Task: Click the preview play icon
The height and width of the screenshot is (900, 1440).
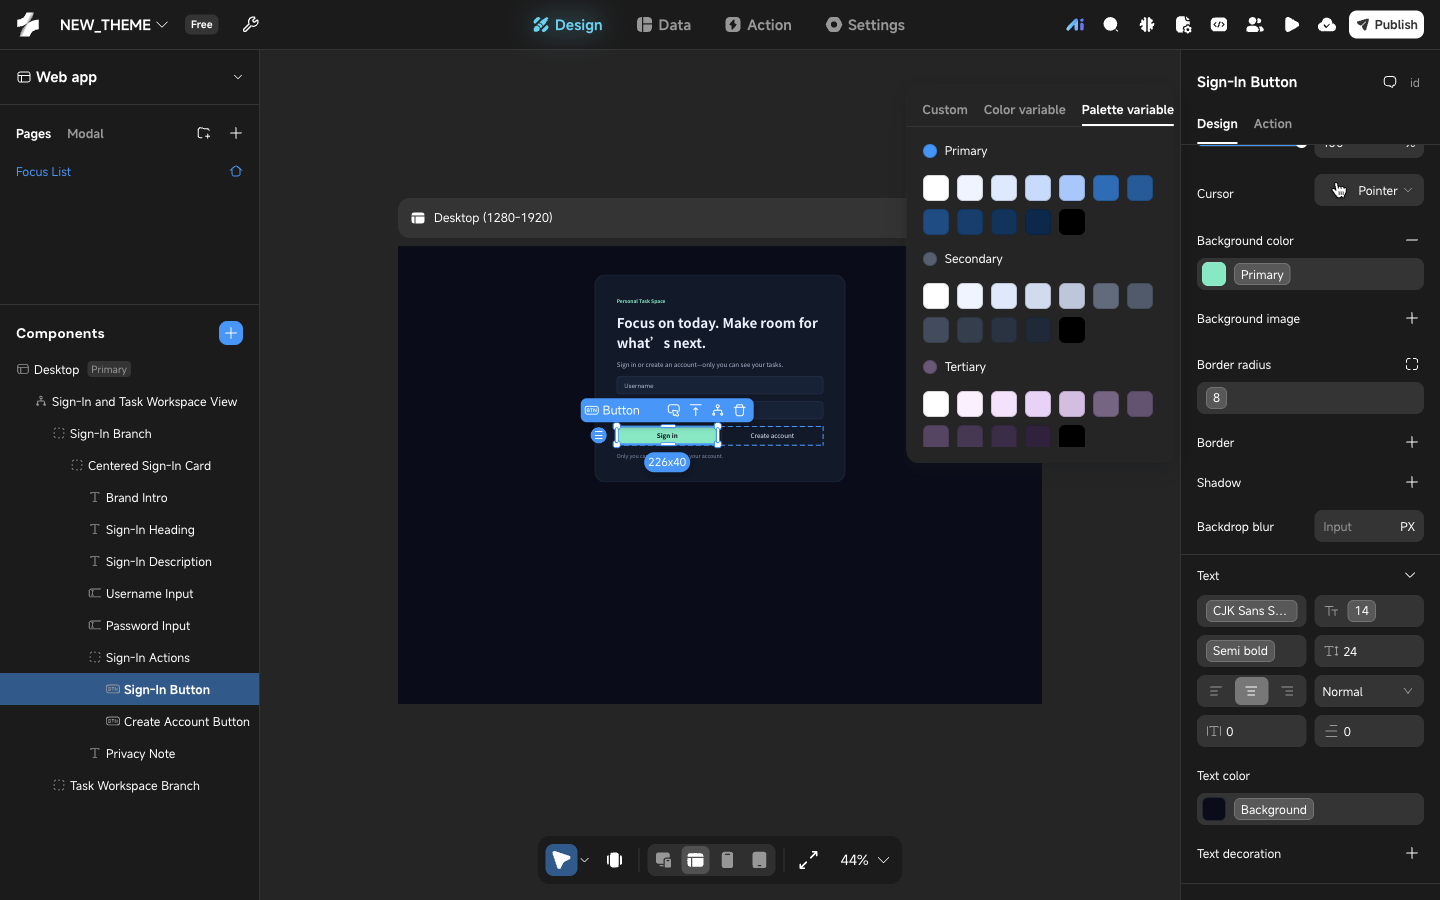Action: (x=1291, y=25)
